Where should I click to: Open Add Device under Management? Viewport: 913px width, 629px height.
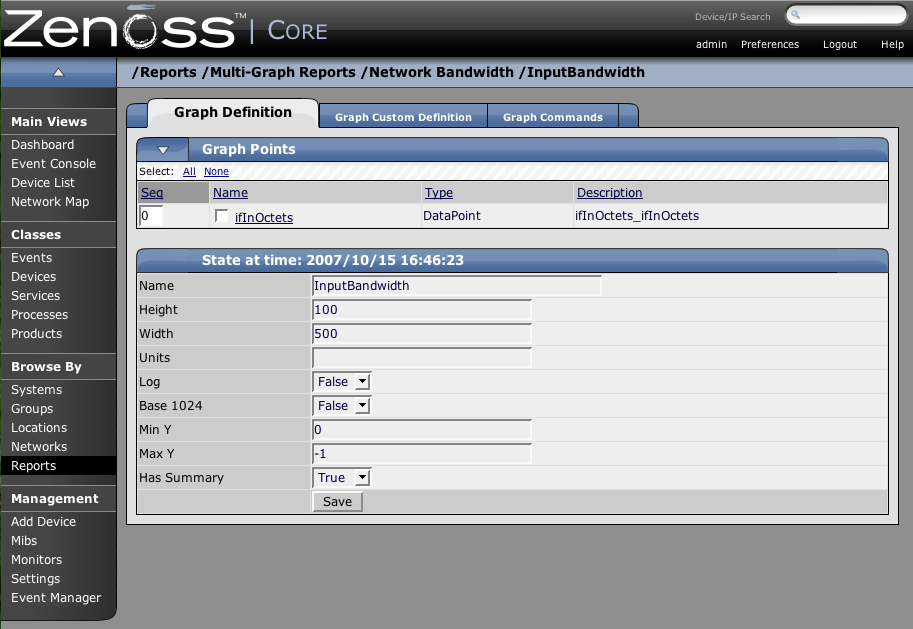click(44, 522)
